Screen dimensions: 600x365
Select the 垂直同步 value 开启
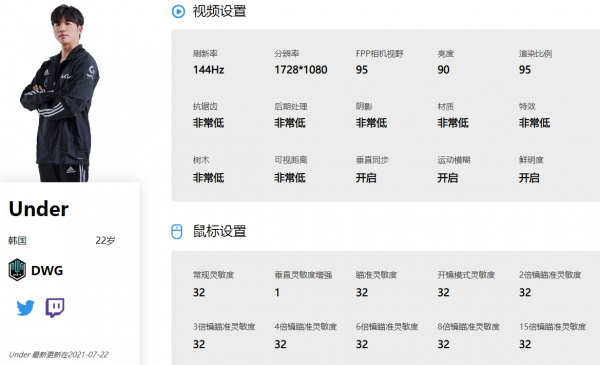click(x=366, y=178)
